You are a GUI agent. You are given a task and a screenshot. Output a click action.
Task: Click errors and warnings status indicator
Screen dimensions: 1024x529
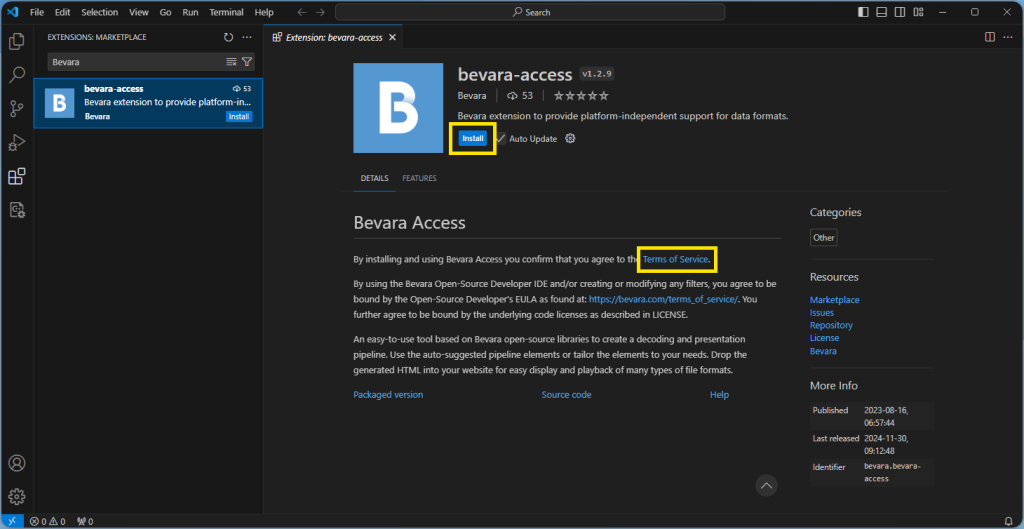[48, 521]
